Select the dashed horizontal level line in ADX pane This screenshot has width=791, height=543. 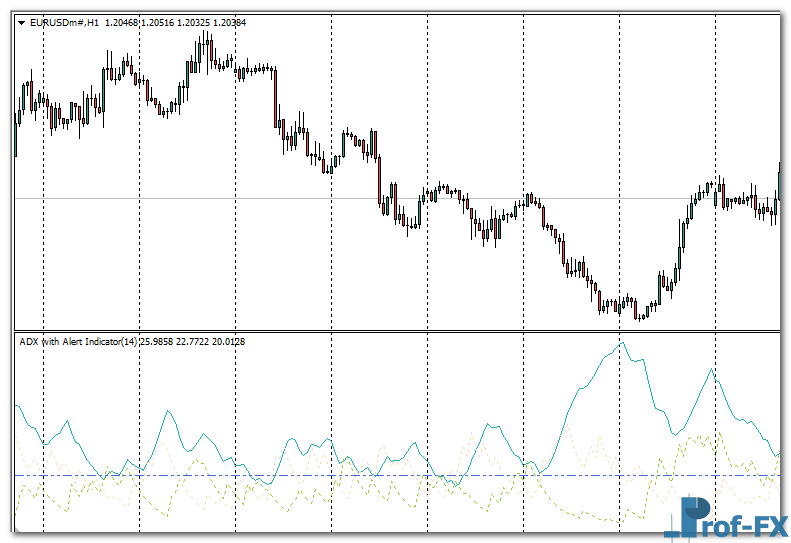[x=300, y=475]
